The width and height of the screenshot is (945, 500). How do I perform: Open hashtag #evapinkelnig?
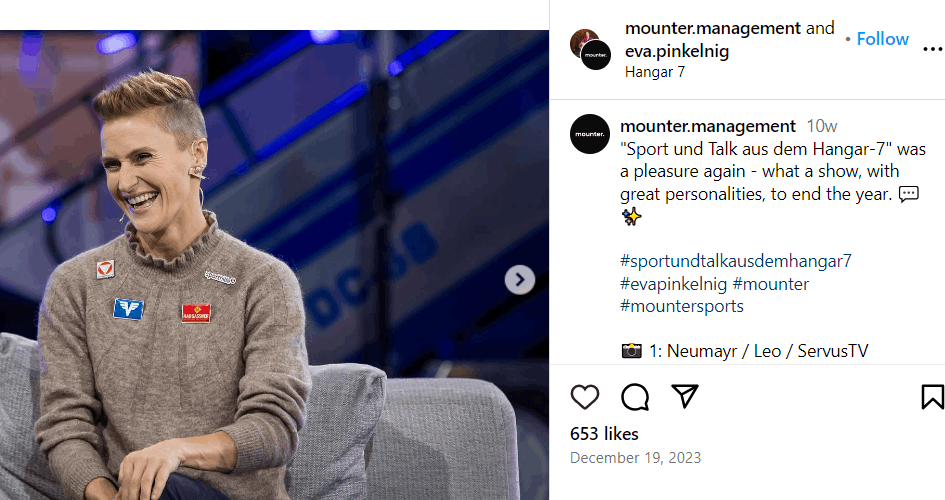coord(673,284)
